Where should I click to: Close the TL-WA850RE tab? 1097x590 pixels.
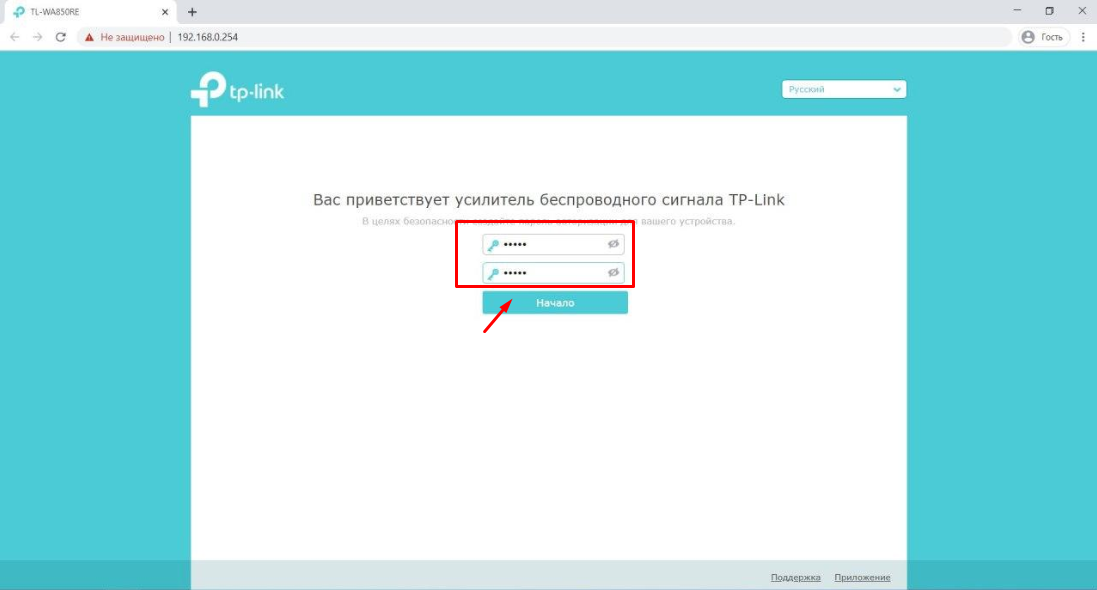click(165, 12)
